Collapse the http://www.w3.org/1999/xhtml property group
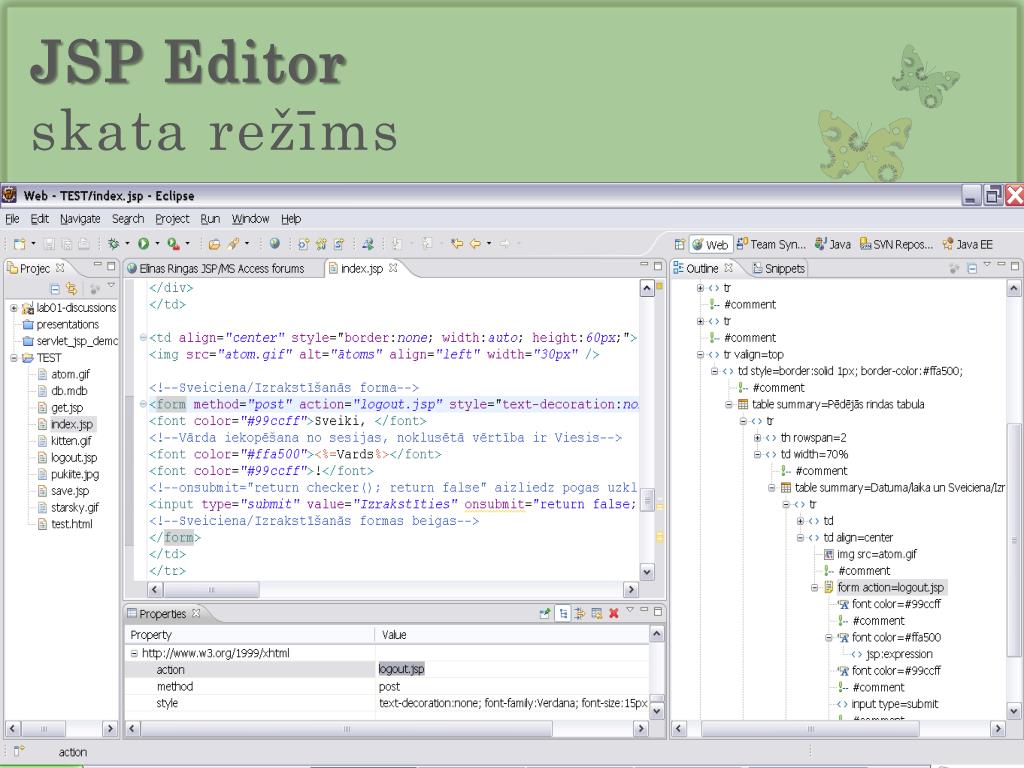1024x768 pixels. [134, 652]
